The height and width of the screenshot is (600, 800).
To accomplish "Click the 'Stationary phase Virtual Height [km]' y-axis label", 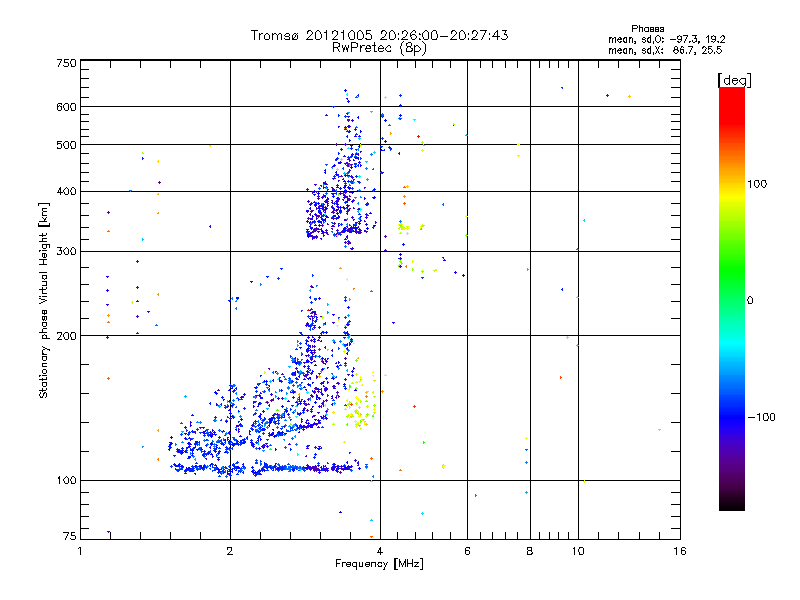I will click(43, 301).
